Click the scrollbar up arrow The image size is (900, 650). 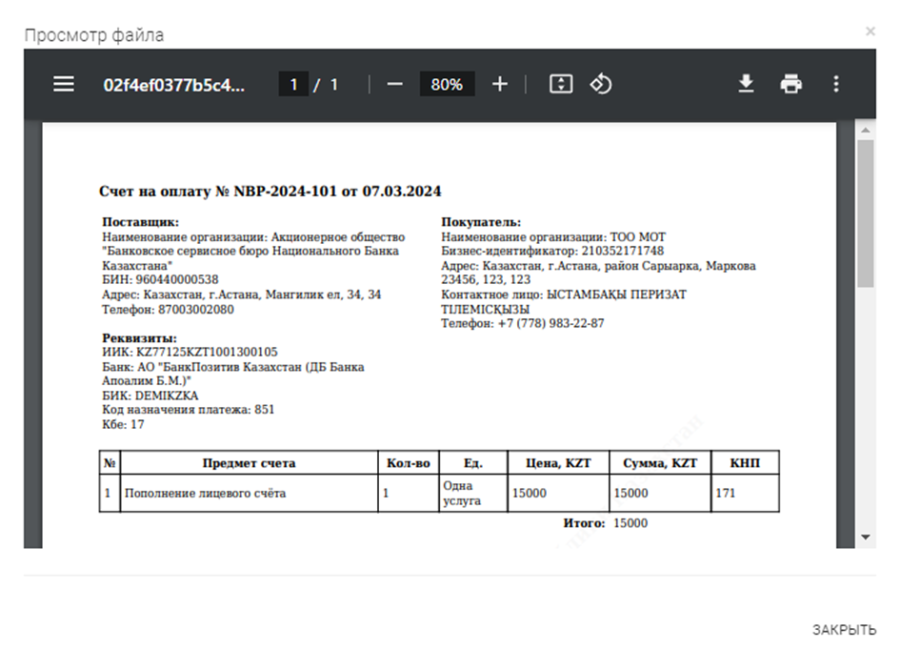(866, 131)
